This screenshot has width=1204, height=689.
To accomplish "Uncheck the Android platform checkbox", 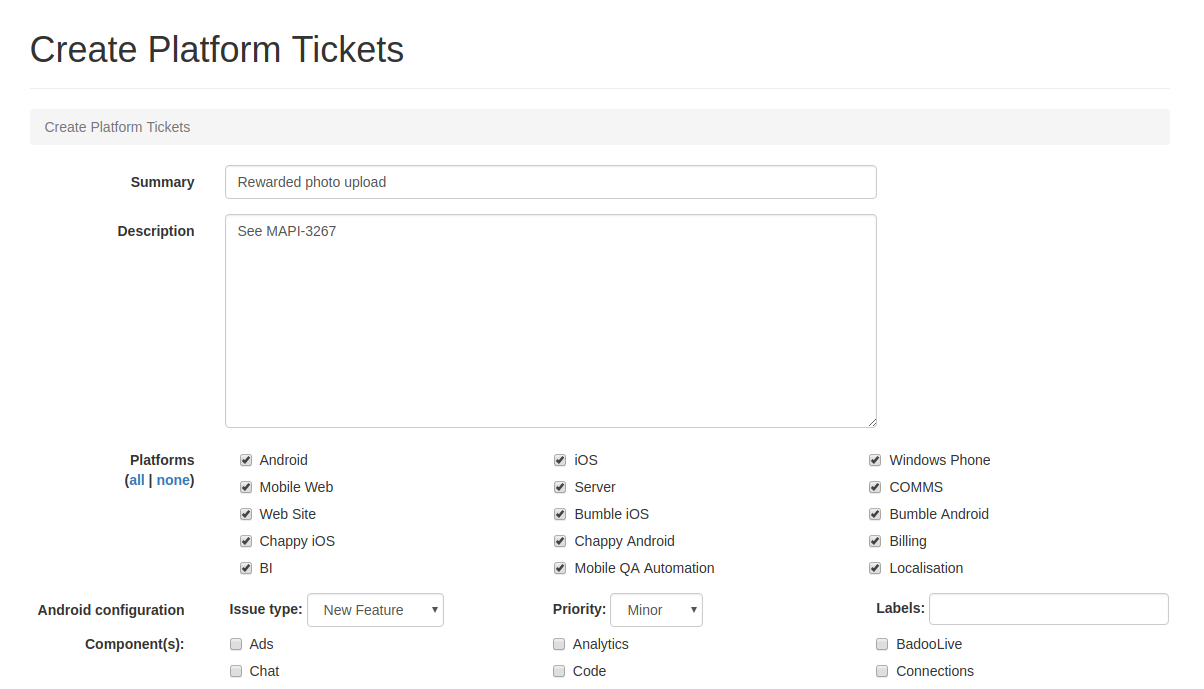I will (246, 460).
